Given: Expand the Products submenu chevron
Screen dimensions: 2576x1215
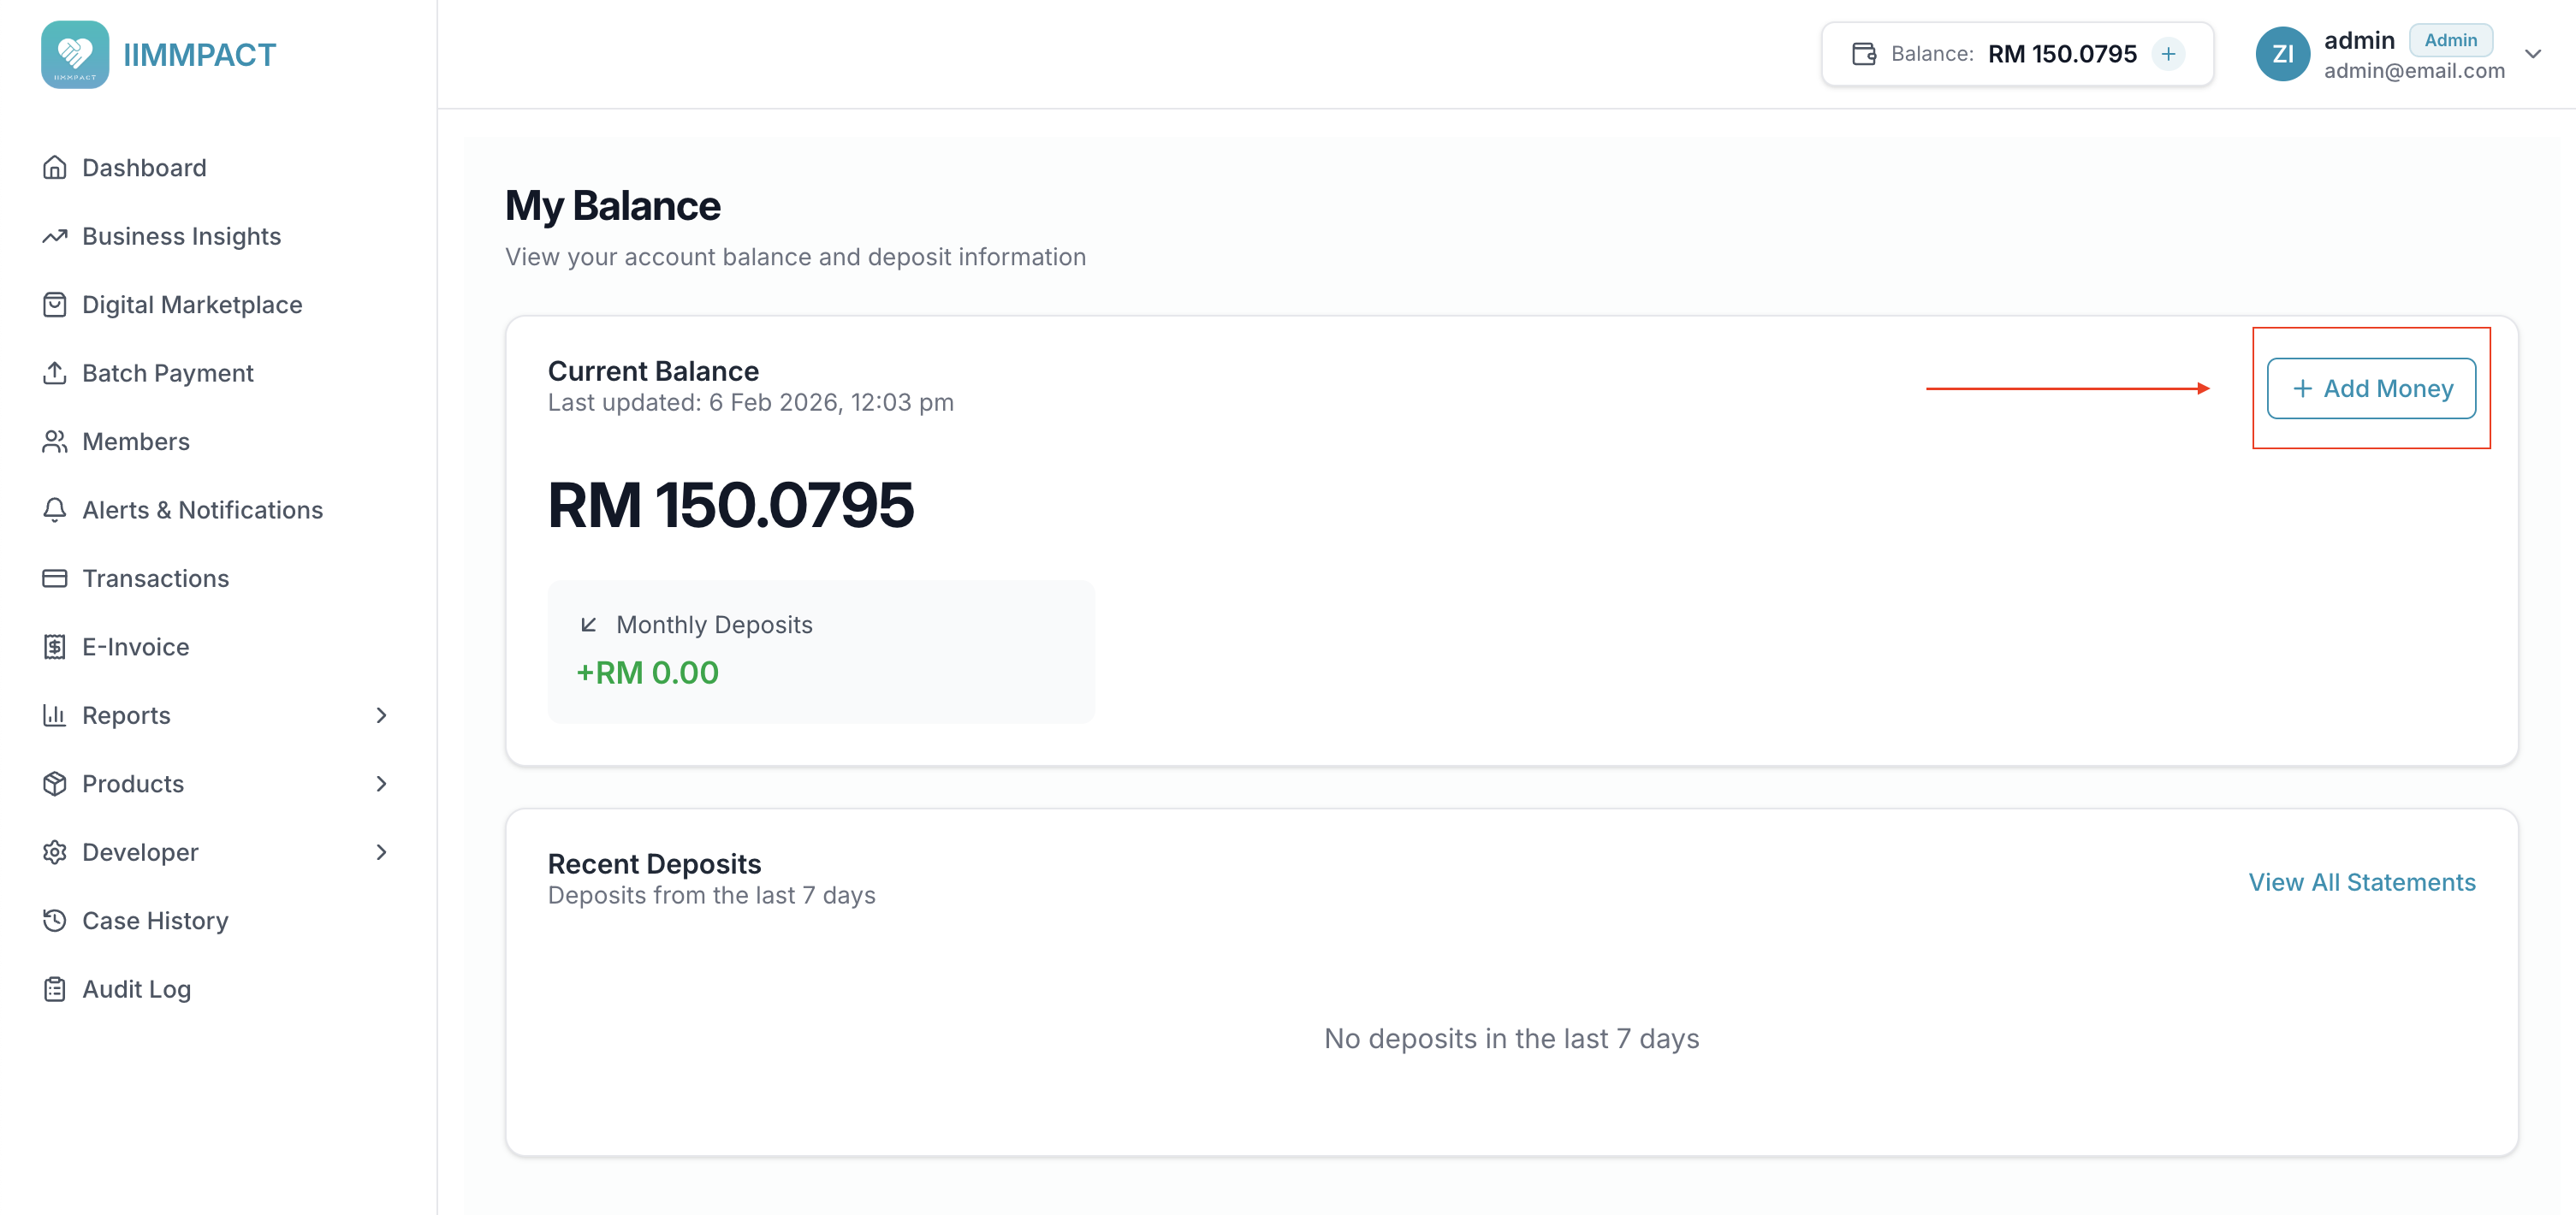Looking at the screenshot, I should click(x=381, y=784).
